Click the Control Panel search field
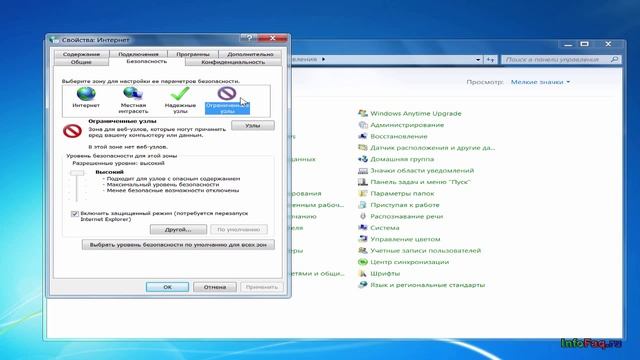Screen dimensions: 640x360 coord(562,60)
